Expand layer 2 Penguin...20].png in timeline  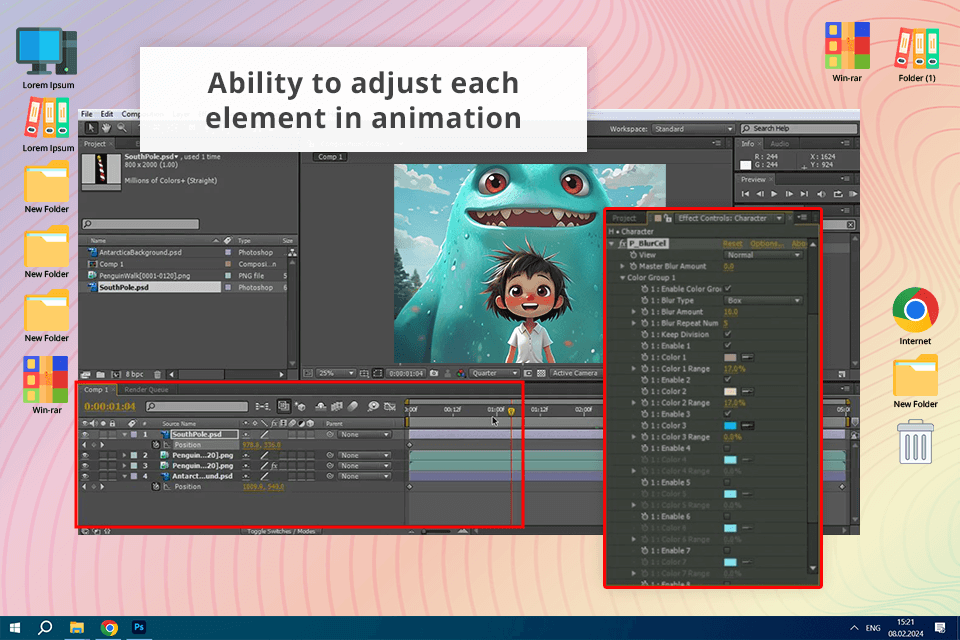(124, 455)
